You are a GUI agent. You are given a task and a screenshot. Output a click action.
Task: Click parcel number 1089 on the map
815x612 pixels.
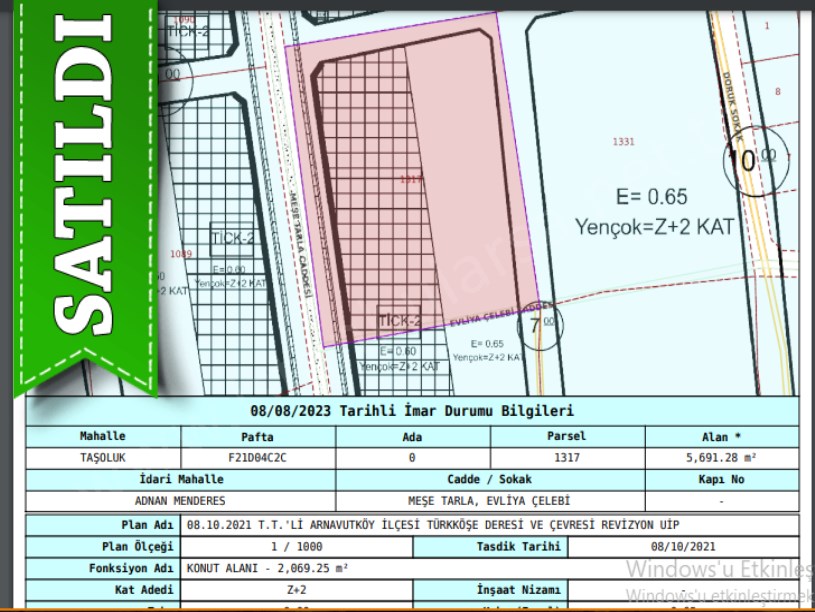click(181, 254)
